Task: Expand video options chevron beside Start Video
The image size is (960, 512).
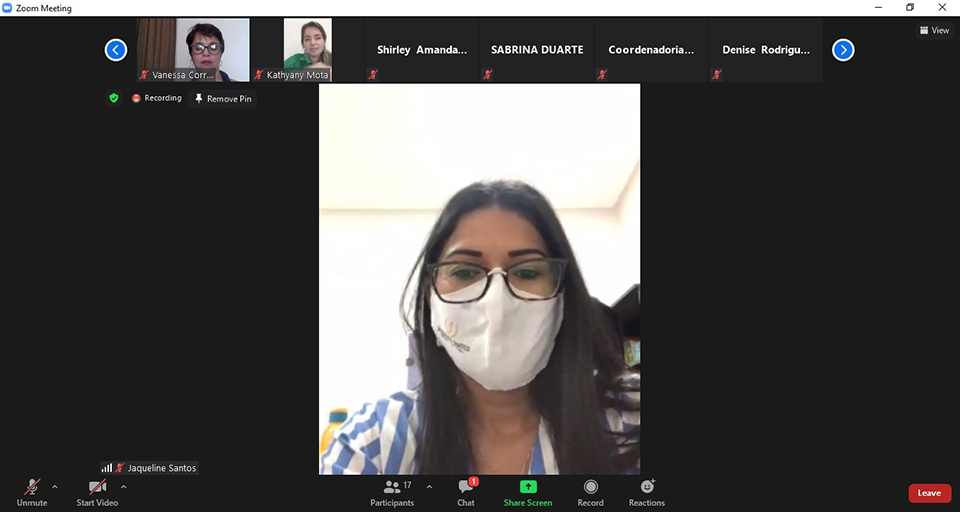Action: coord(124,487)
